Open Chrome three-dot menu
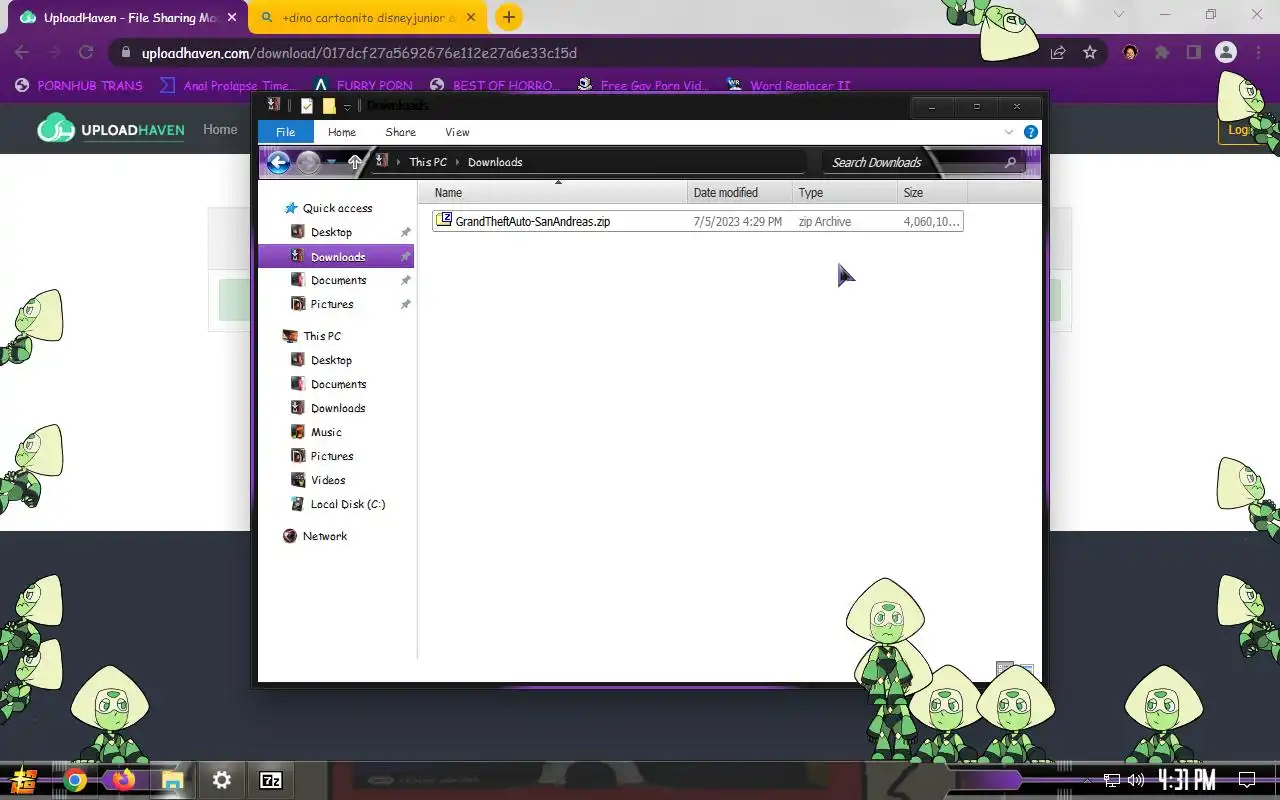Image resolution: width=1280 pixels, height=800 pixels. [x=1258, y=52]
